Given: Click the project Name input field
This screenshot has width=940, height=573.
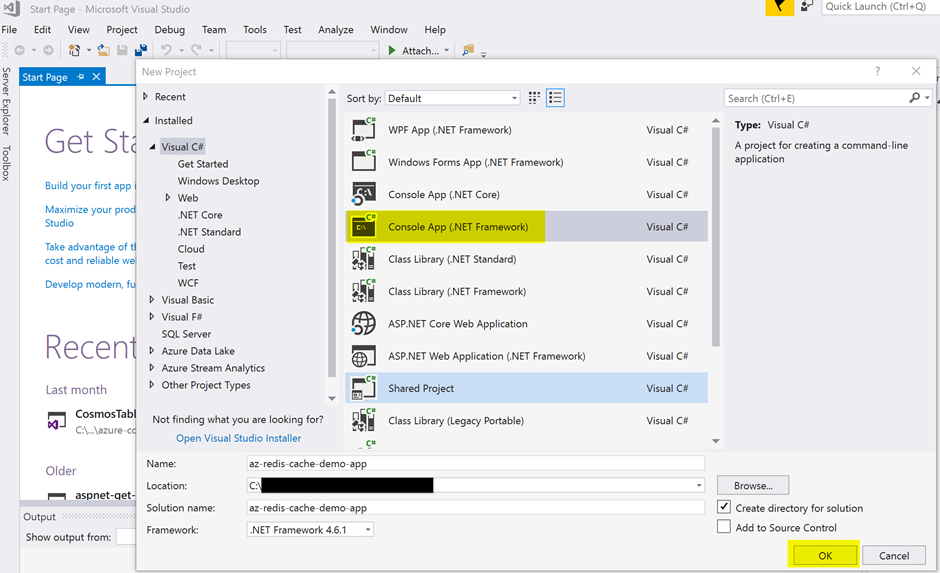Looking at the screenshot, I should (x=475, y=463).
